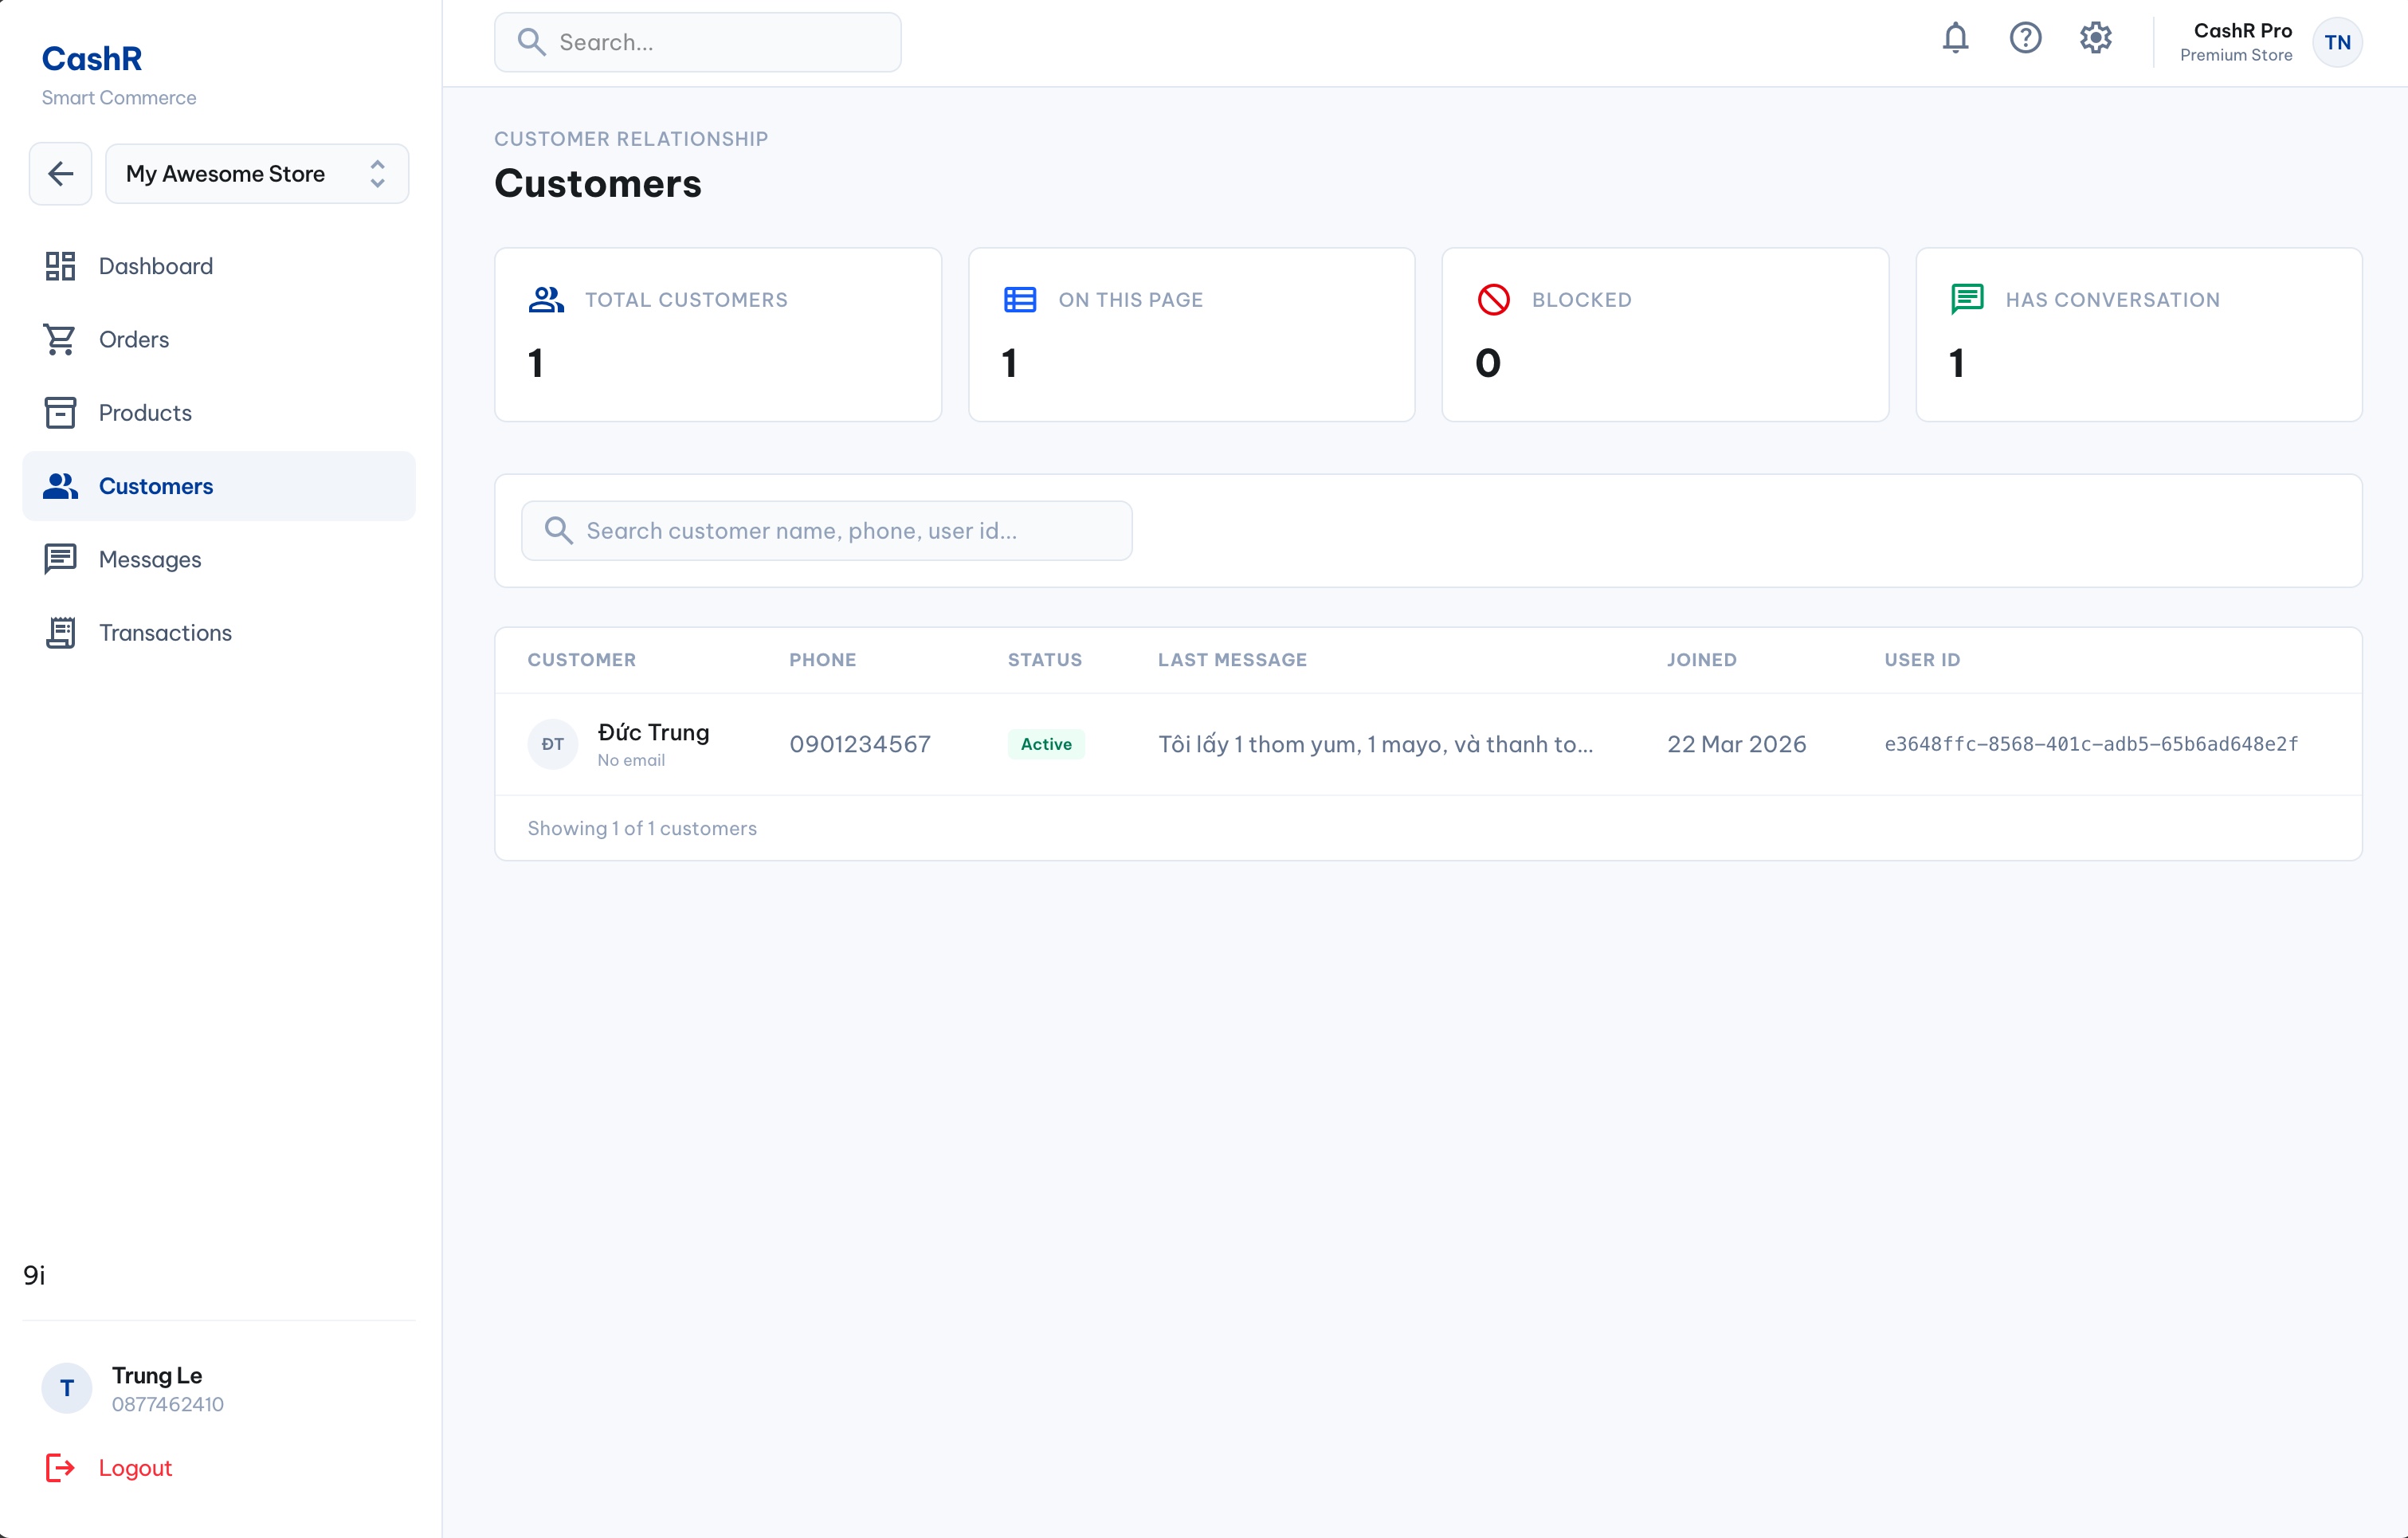Screen dimensions: 2408x1538
Task: Click the help question mark icon
Action: (x=2025, y=39)
